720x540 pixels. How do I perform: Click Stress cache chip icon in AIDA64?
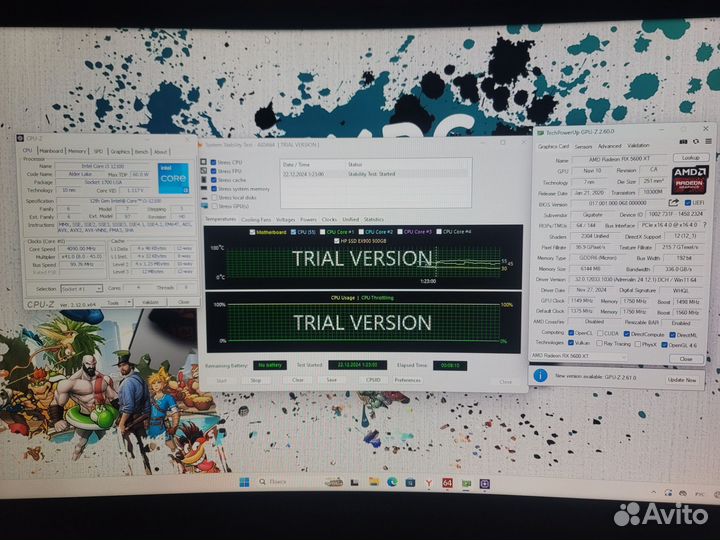pyautogui.click(x=203, y=180)
